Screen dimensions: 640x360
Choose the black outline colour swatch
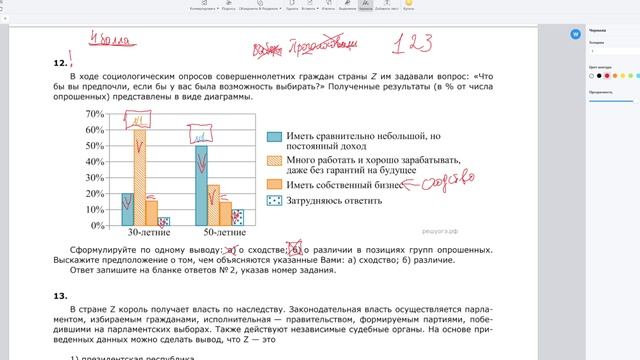599,76
